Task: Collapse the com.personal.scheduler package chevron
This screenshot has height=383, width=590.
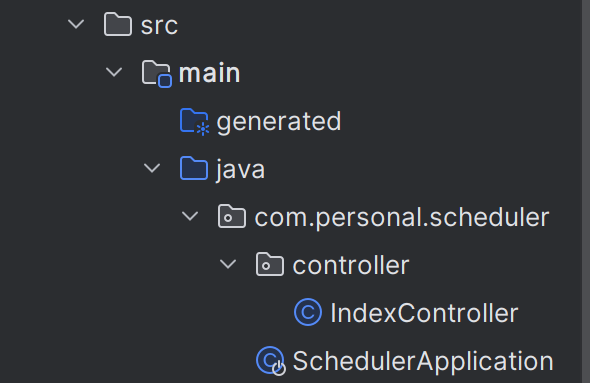Action: 190,216
